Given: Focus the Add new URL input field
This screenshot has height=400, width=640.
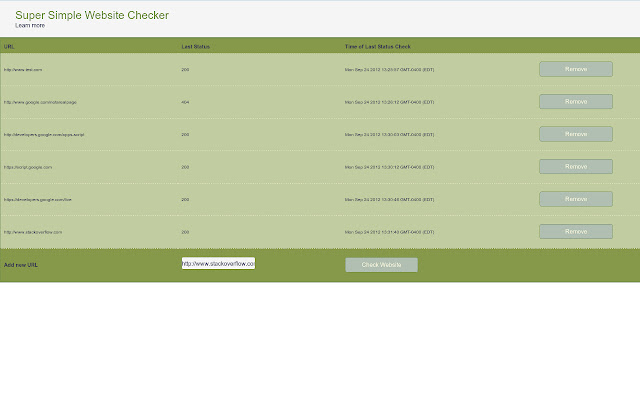Looking at the screenshot, I should 218,263.
